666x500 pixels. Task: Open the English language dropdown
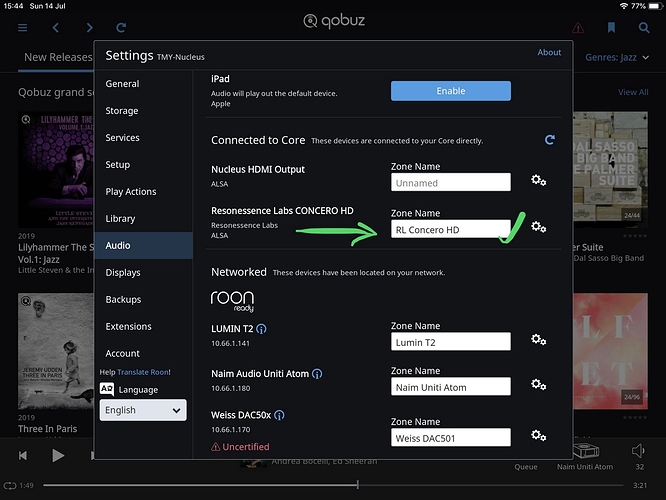tap(143, 410)
